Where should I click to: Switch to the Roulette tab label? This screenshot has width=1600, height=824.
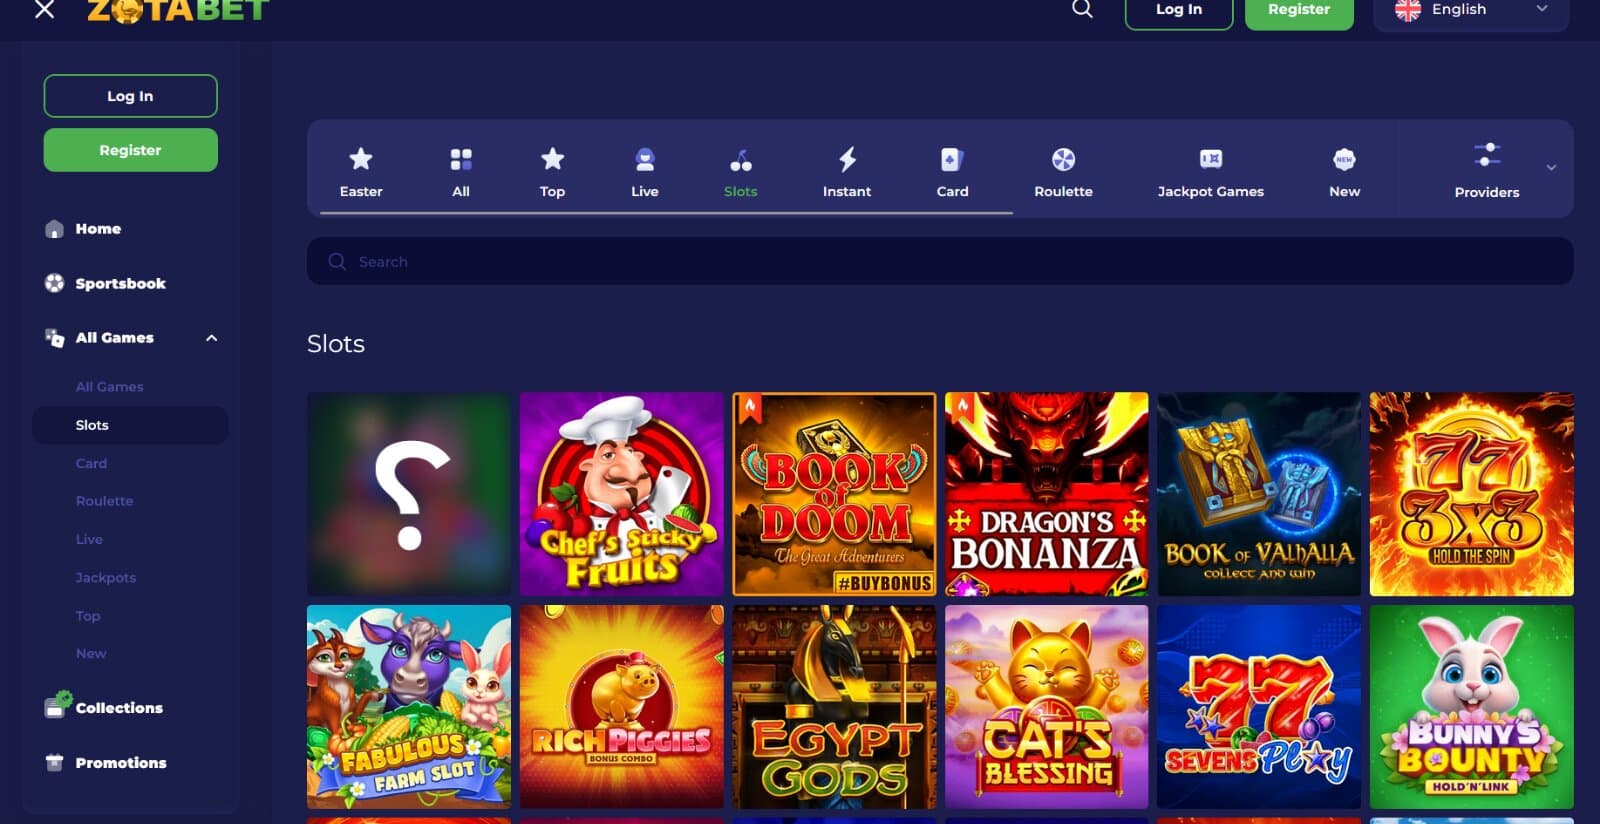pyautogui.click(x=1063, y=192)
